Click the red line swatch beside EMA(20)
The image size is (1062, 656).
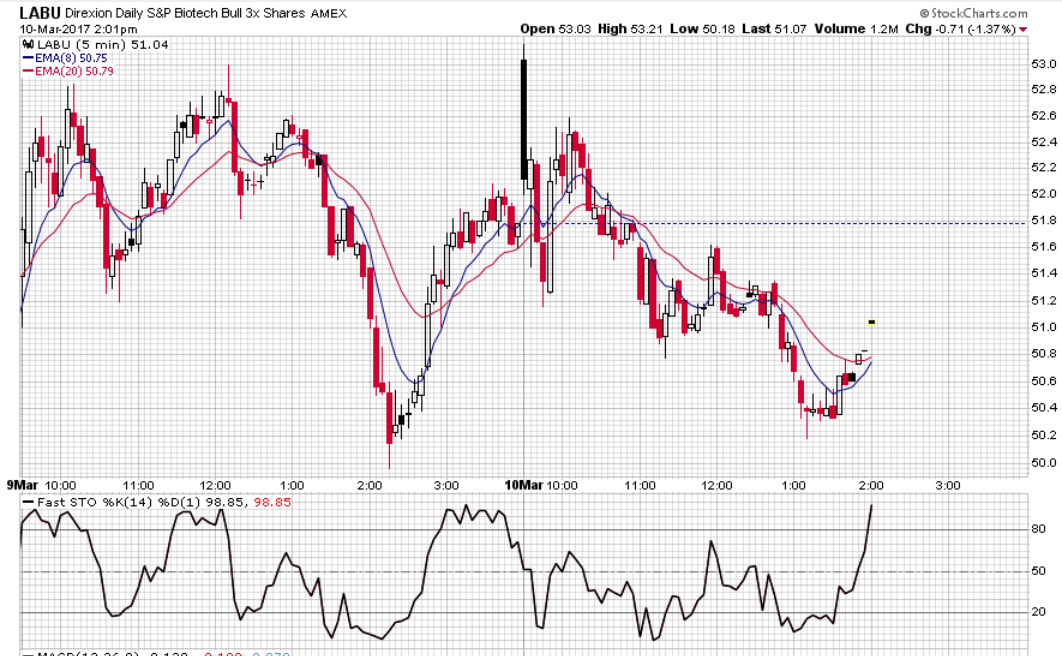pyautogui.click(x=29, y=71)
